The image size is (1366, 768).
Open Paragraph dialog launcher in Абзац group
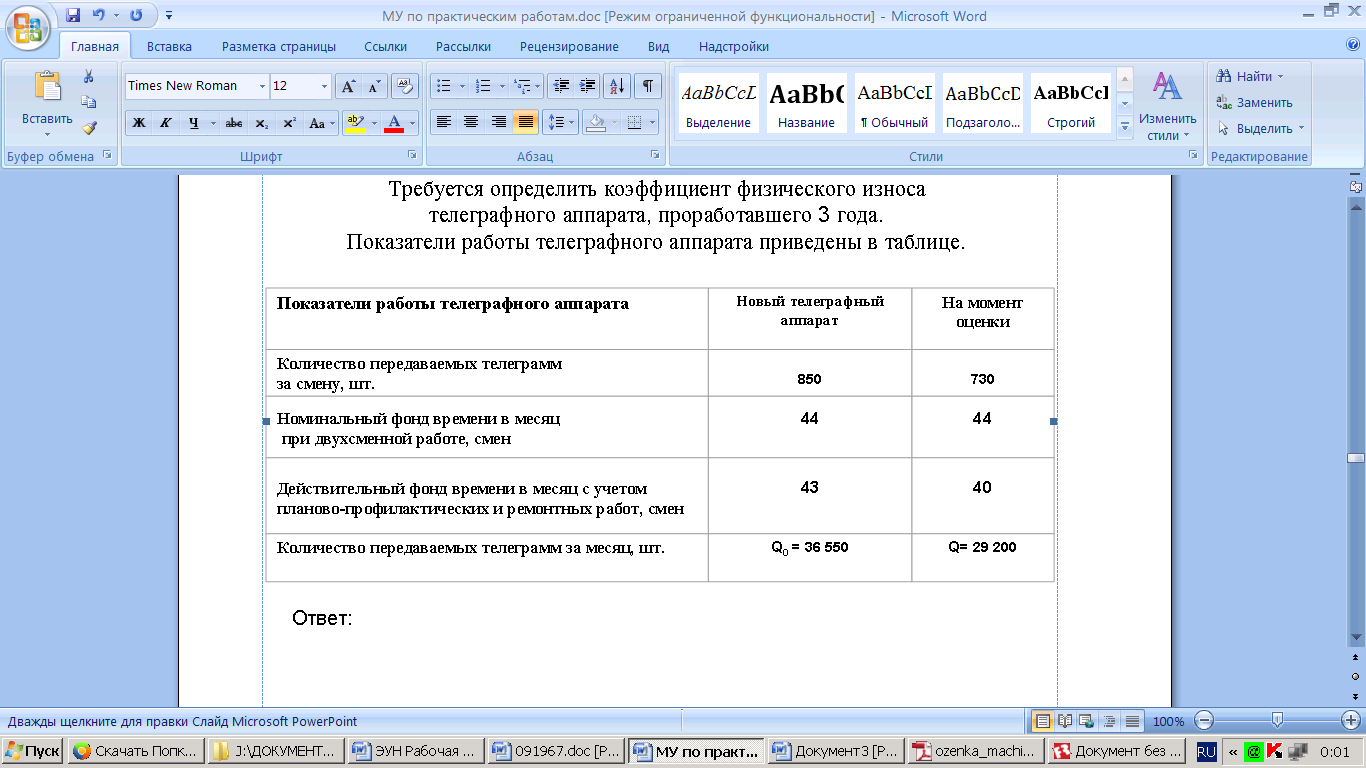(655, 155)
